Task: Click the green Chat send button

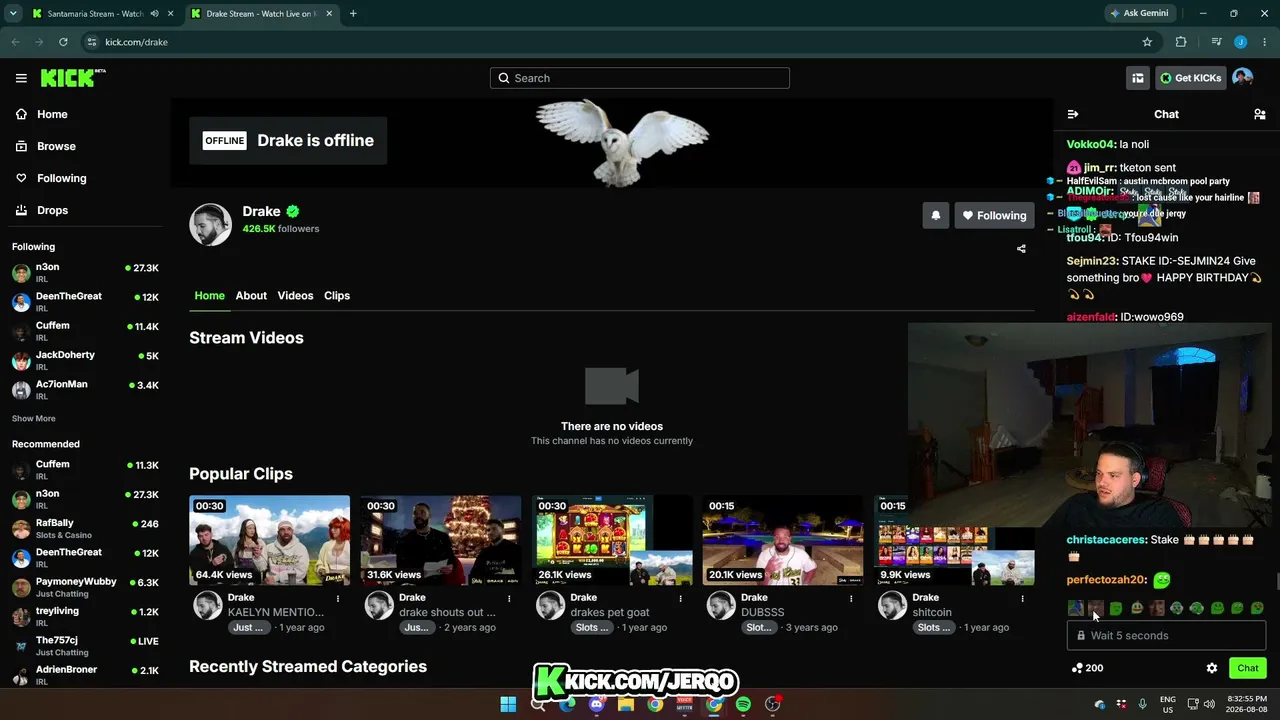Action: [x=1247, y=668]
